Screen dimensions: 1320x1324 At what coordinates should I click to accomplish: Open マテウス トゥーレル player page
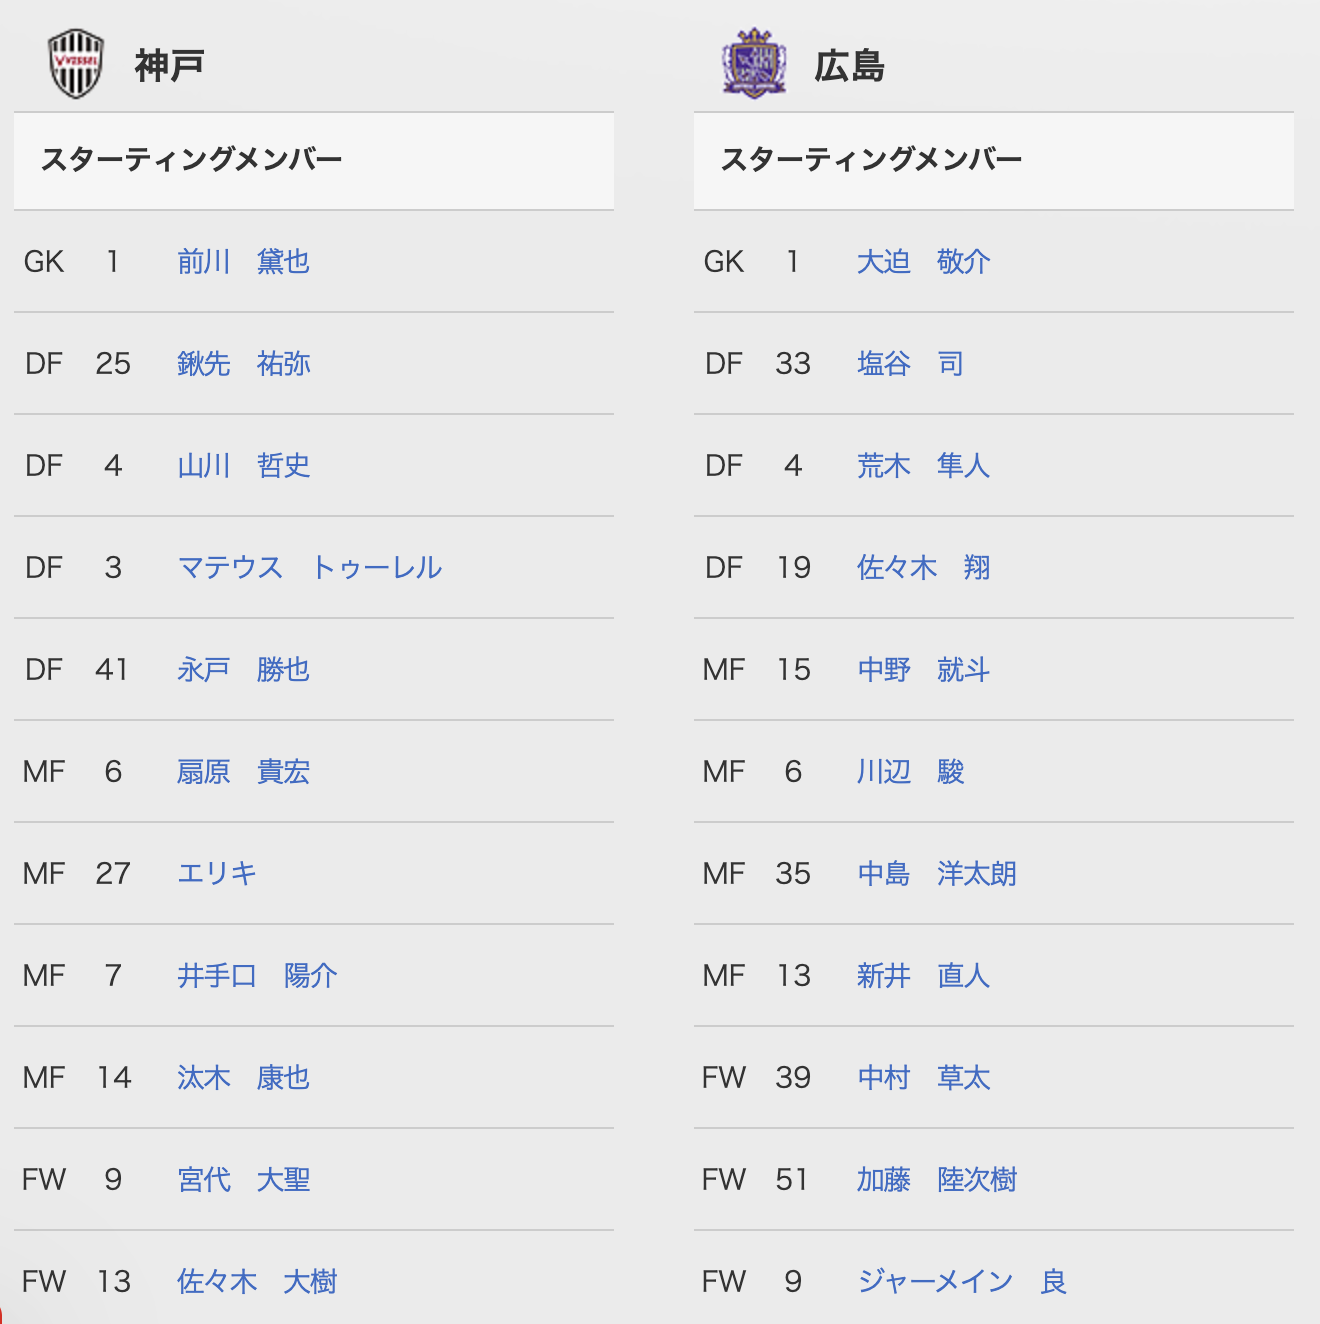coord(310,568)
